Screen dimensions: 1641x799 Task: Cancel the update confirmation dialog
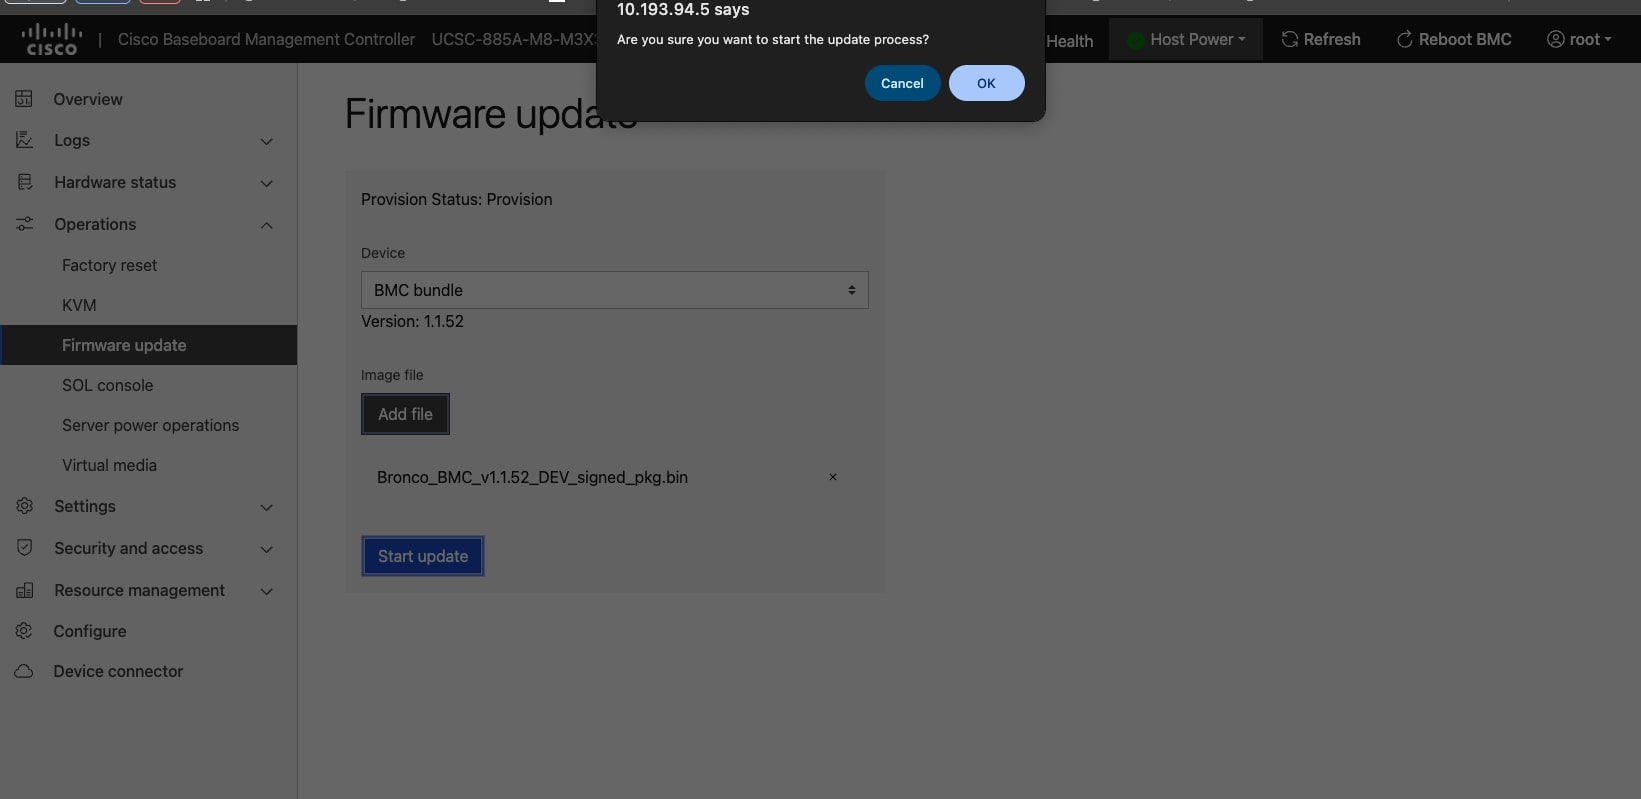[902, 83]
